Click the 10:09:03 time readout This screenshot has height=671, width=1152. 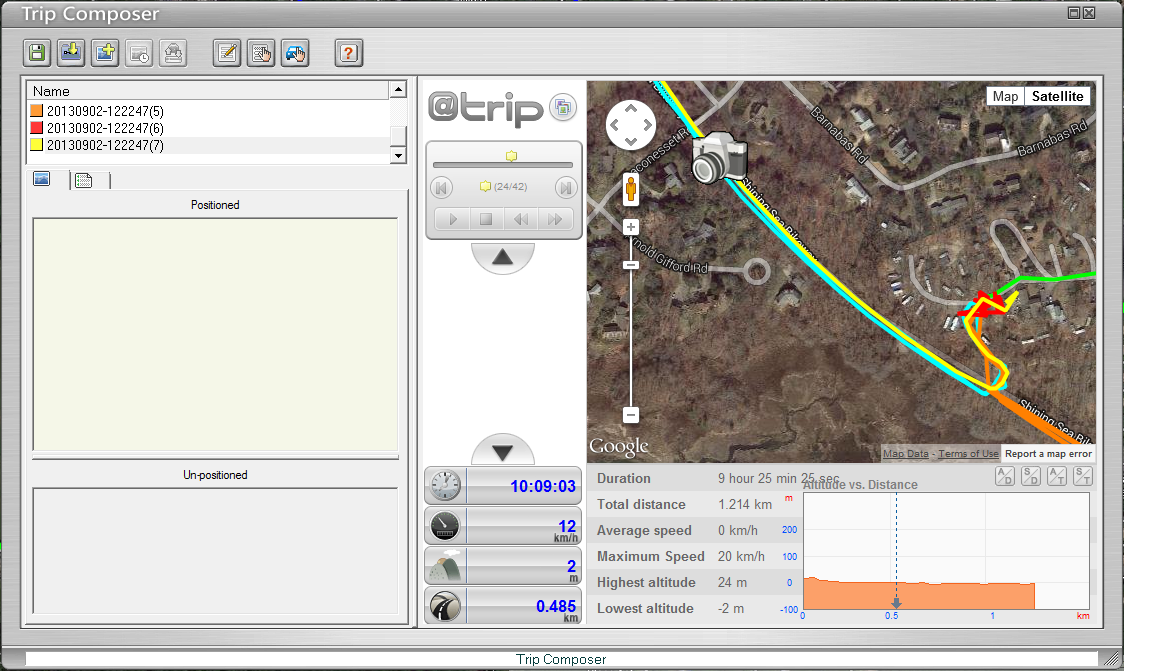point(543,487)
